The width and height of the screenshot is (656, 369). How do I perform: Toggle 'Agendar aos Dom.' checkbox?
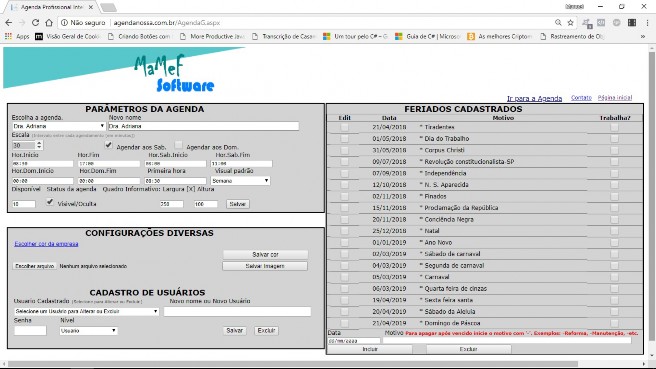click(178, 145)
